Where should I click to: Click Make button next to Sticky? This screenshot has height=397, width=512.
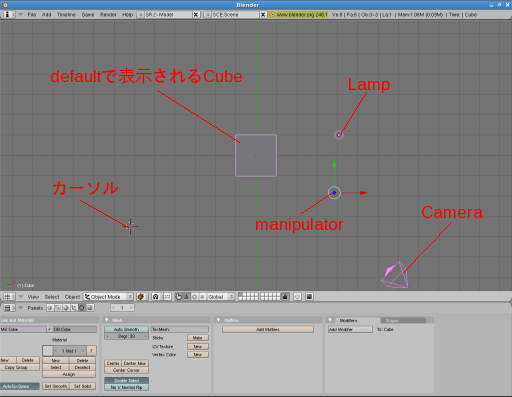pyautogui.click(x=198, y=338)
